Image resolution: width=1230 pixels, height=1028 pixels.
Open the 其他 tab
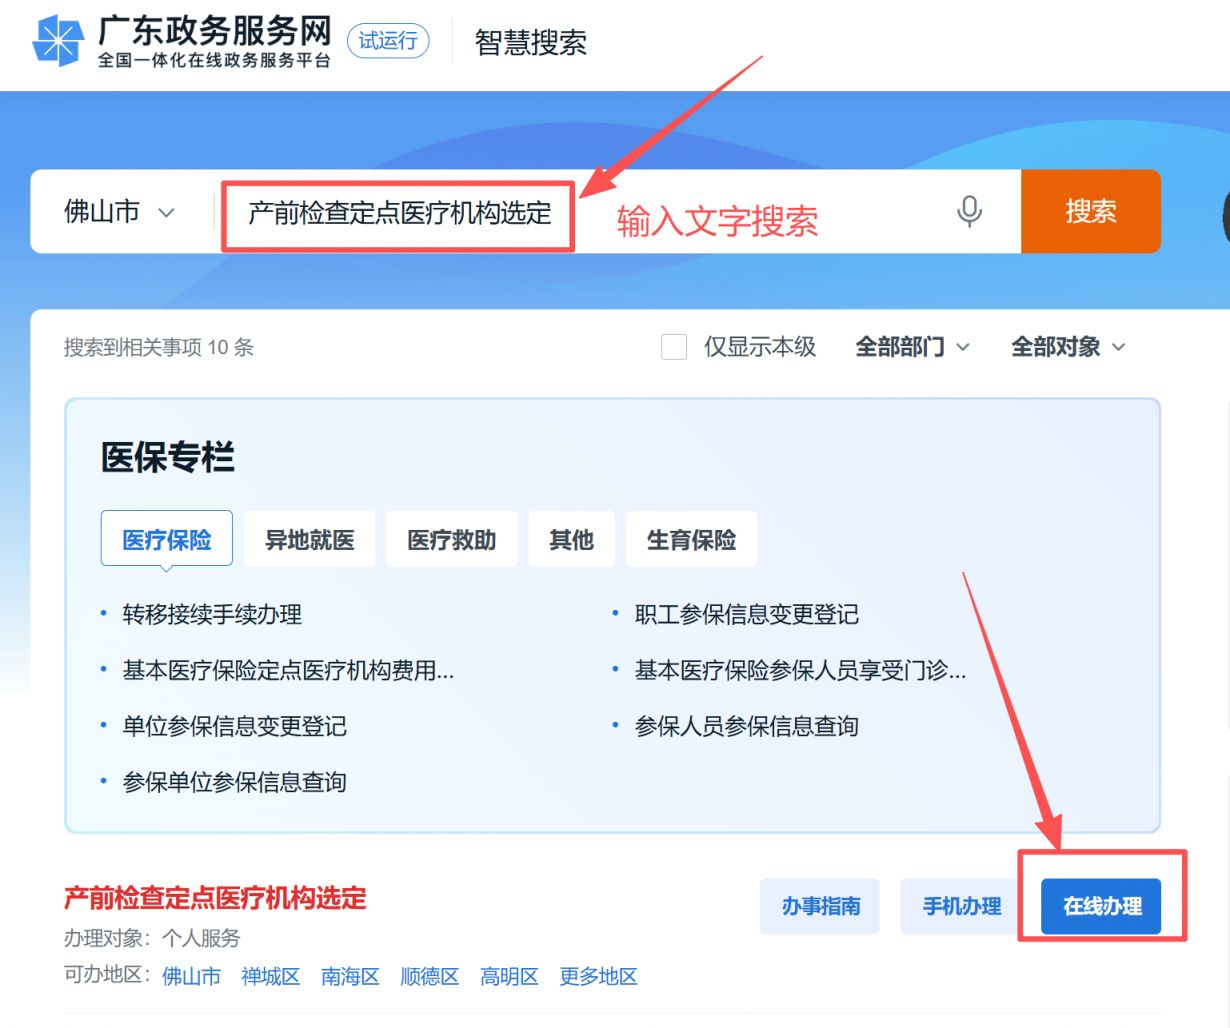click(x=572, y=539)
